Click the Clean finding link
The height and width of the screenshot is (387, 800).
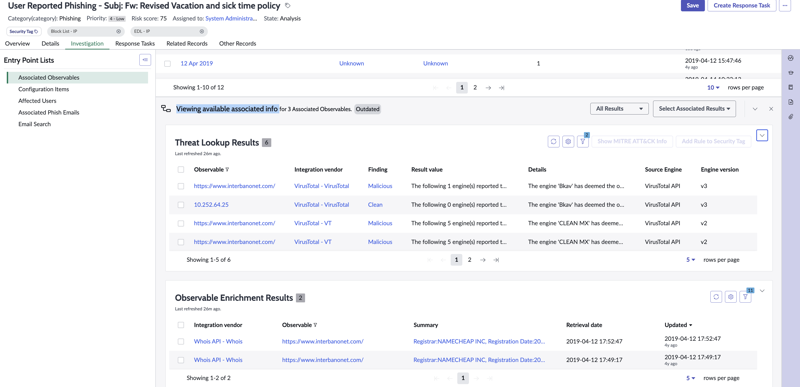pyautogui.click(x=375, y=205)
